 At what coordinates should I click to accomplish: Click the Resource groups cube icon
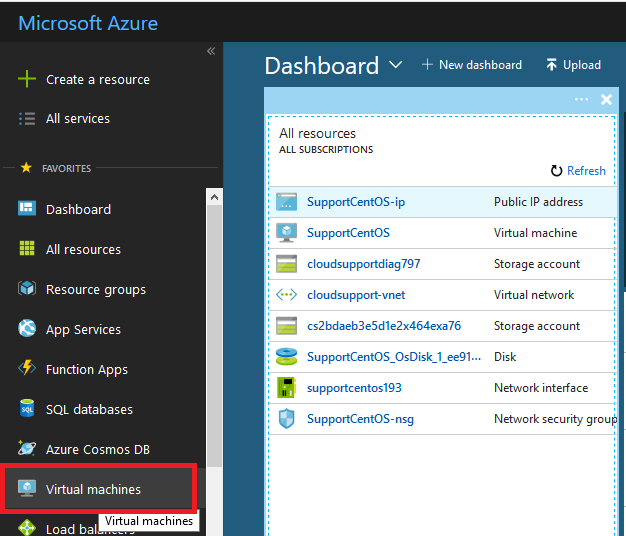[27, 288]
